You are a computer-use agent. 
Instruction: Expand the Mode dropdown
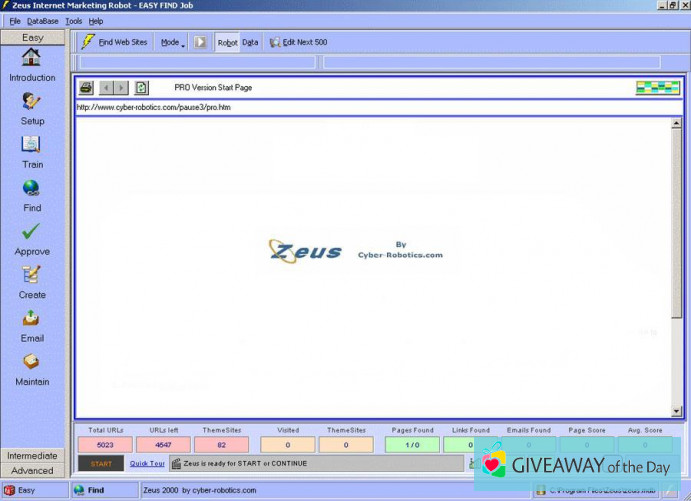tap(172, 43)
